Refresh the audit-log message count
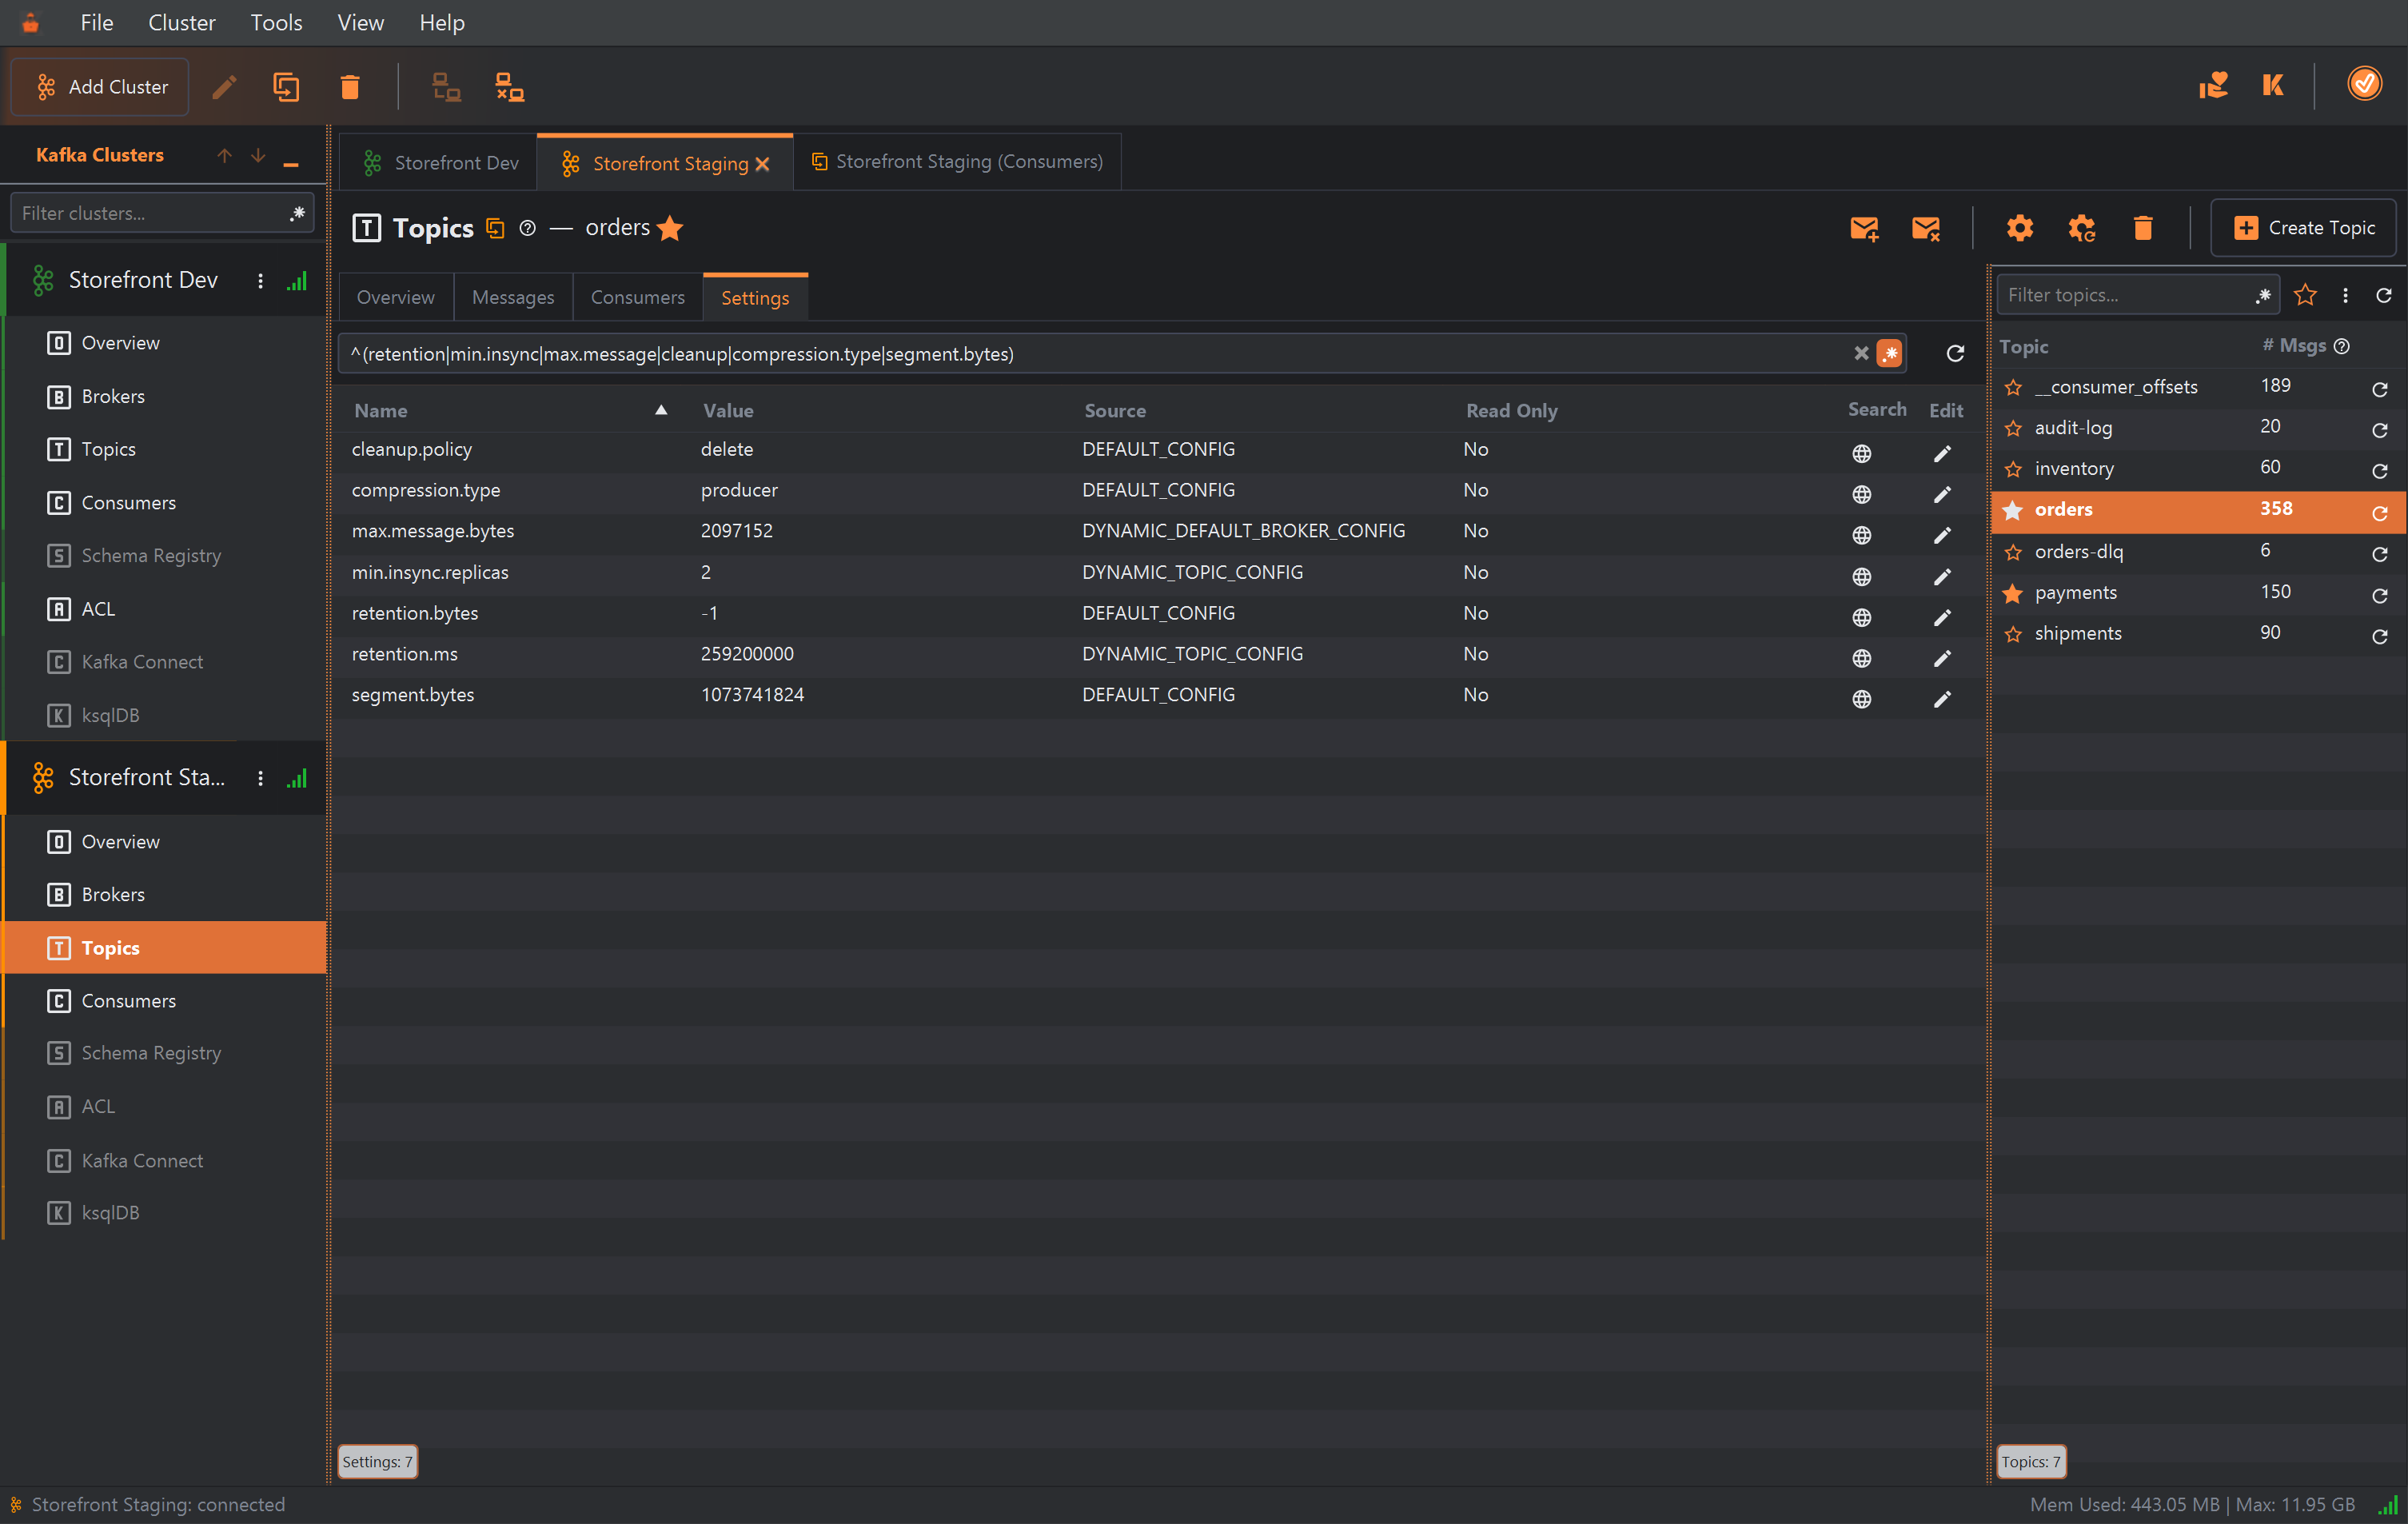 (x=2379, y=430)
